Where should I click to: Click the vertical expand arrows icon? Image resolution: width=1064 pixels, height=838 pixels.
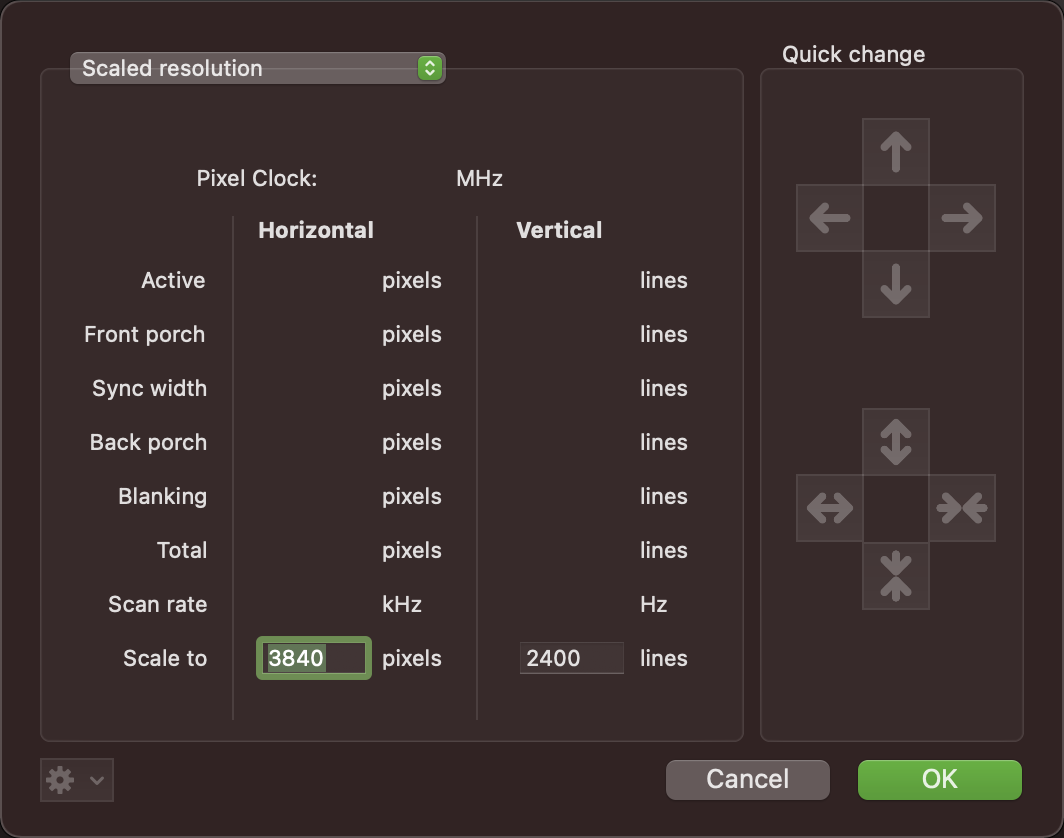896,439
